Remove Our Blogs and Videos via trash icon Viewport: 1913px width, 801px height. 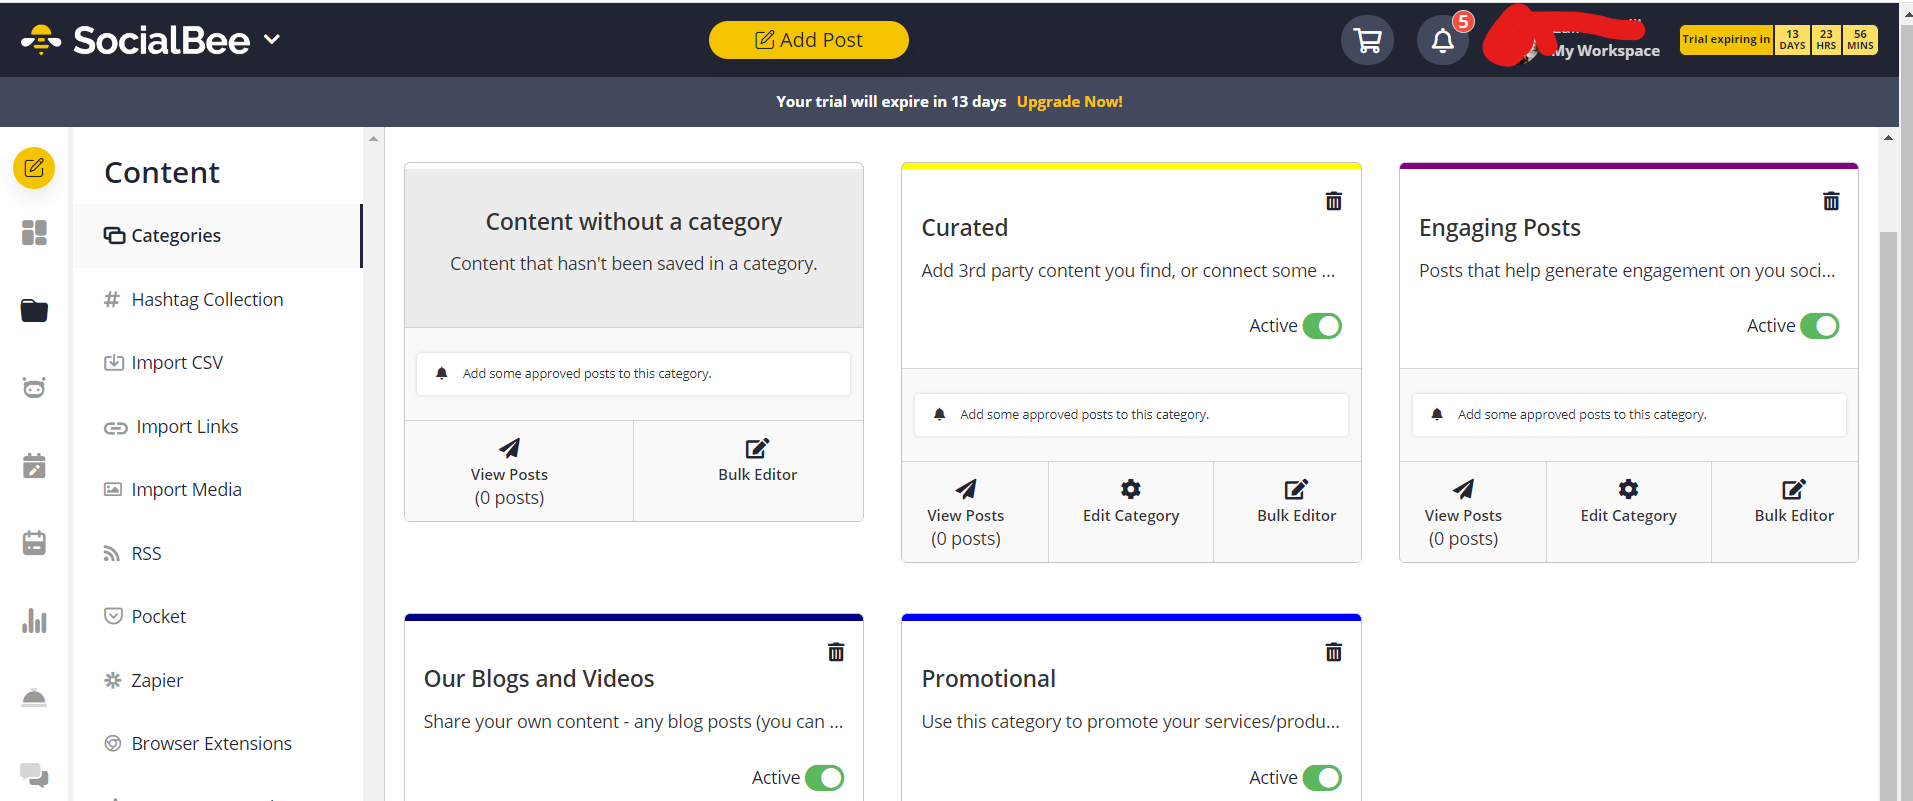click(x=836, y=652)
